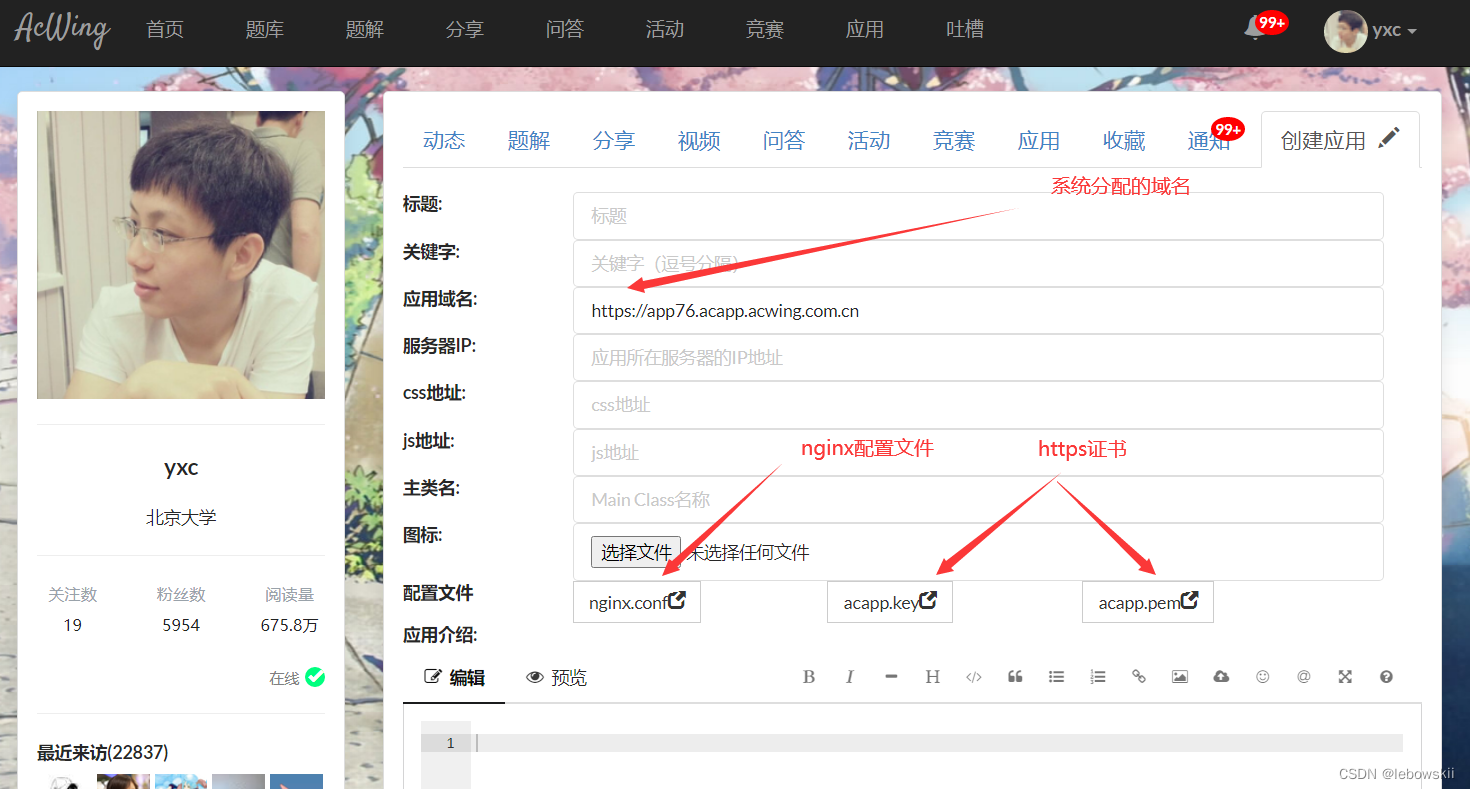The height and width of the screenshot is (789, 1470).
Task: Click the AcWing logo
Action: pos(61,29)
